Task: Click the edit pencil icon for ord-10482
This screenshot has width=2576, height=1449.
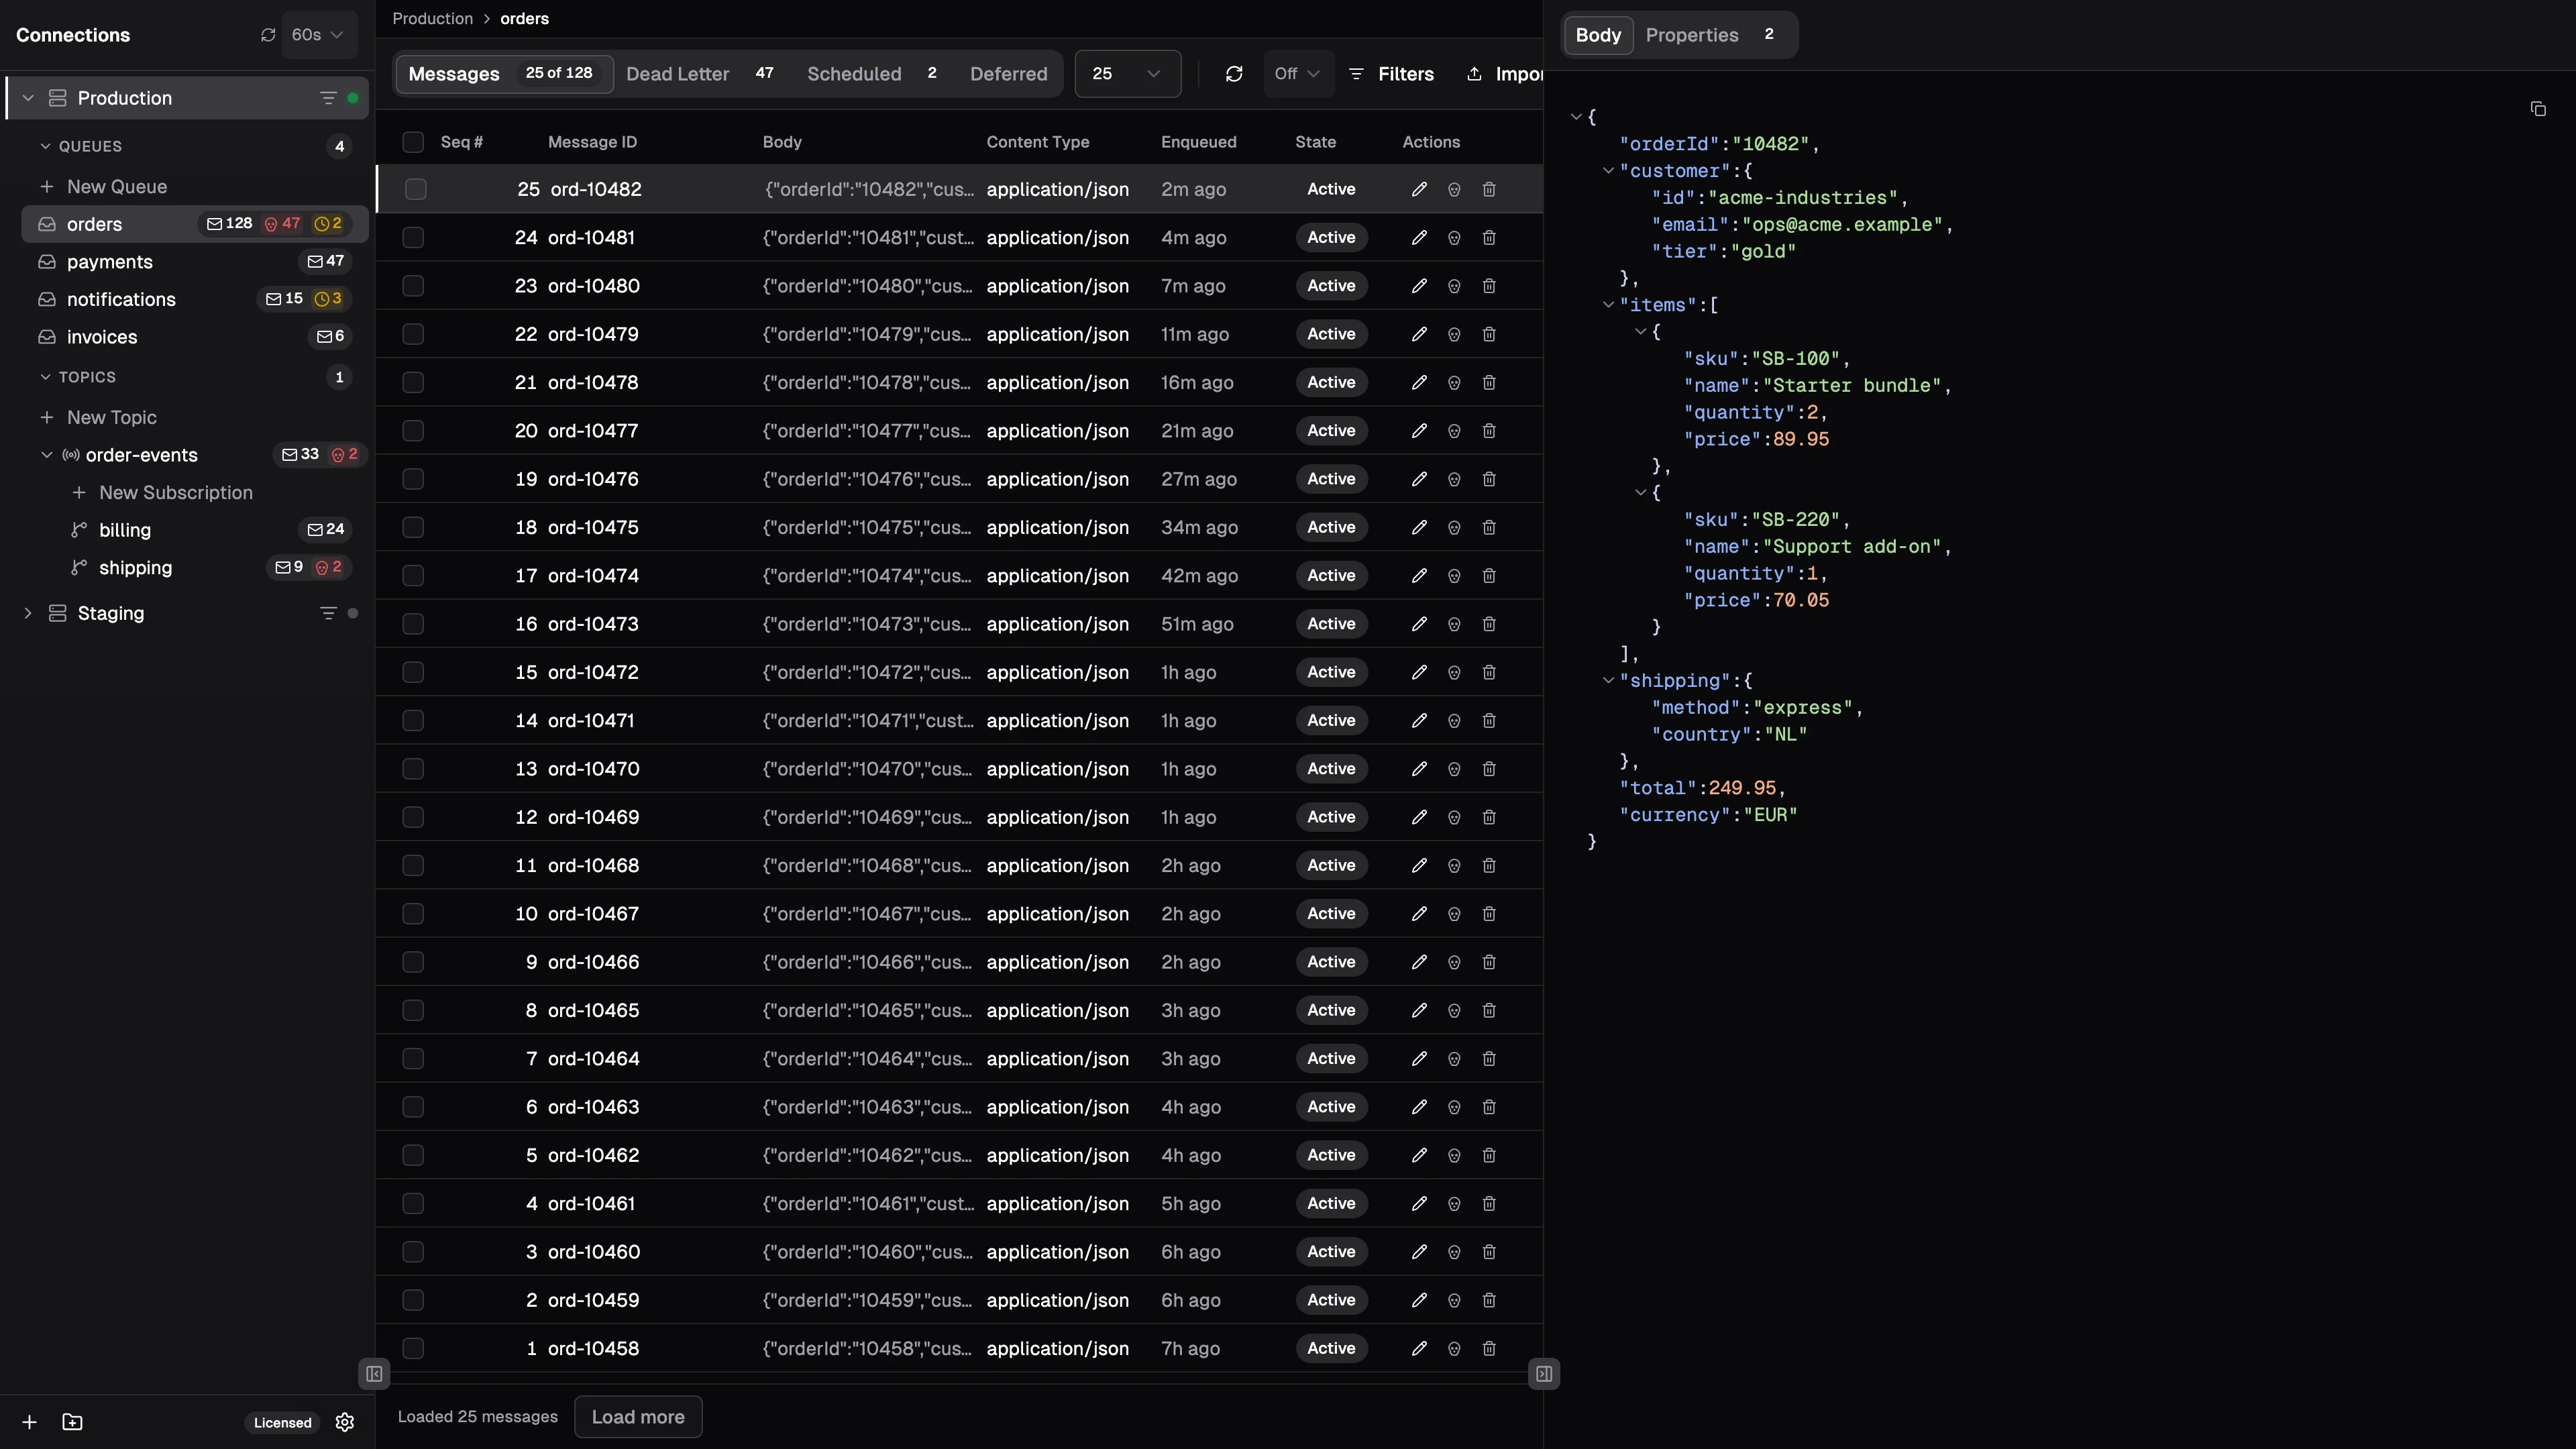Action: coord(1419,189)
